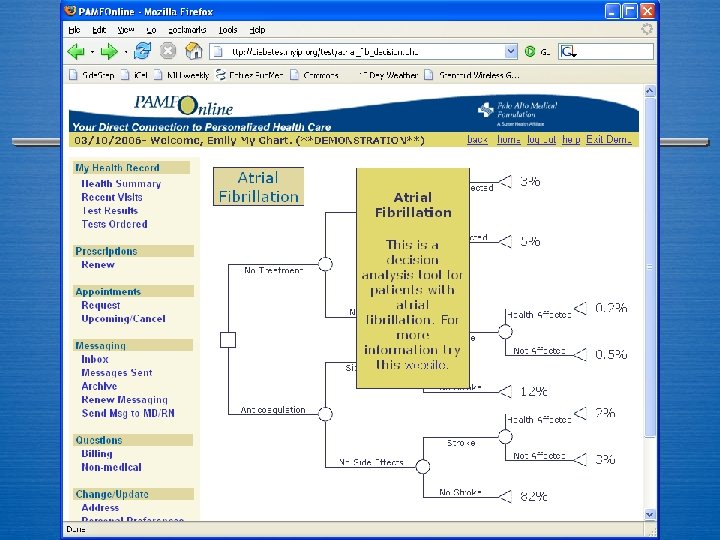The height and width of the screenshot is (540, 720).
Task: Click the vertical scrollbar thumb
Action: [x=649, y=267]
